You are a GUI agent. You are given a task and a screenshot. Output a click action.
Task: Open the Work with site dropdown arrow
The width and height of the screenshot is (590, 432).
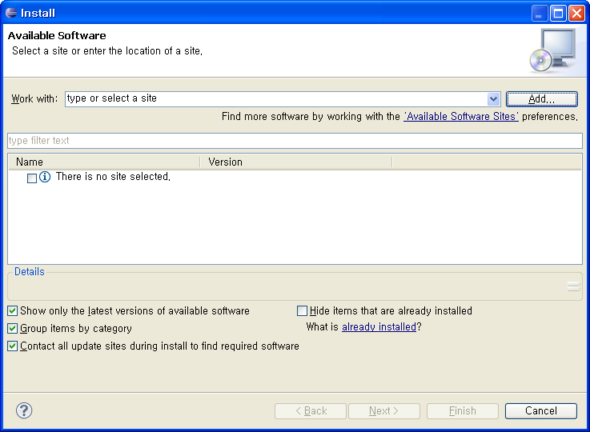(493, 99)
